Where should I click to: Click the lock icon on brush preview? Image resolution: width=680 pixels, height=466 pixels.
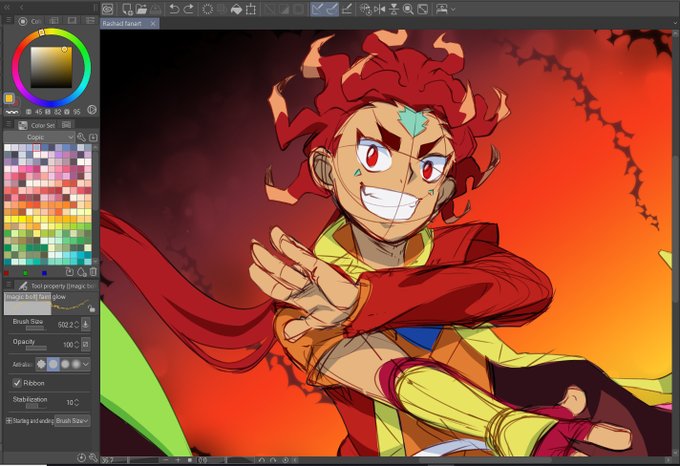[x=91, y=309]
